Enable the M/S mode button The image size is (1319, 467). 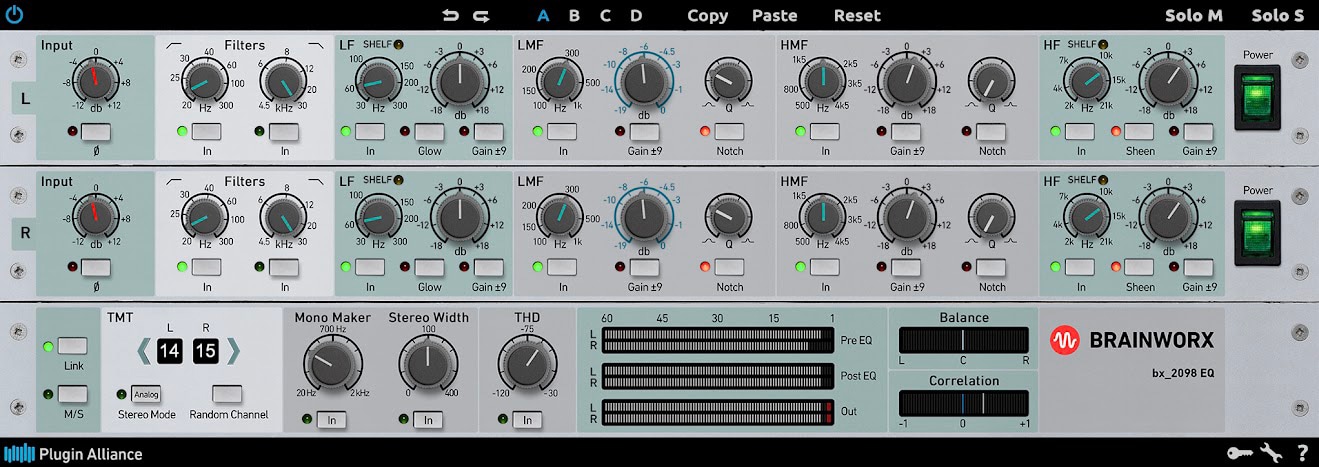tap(72, 394)
